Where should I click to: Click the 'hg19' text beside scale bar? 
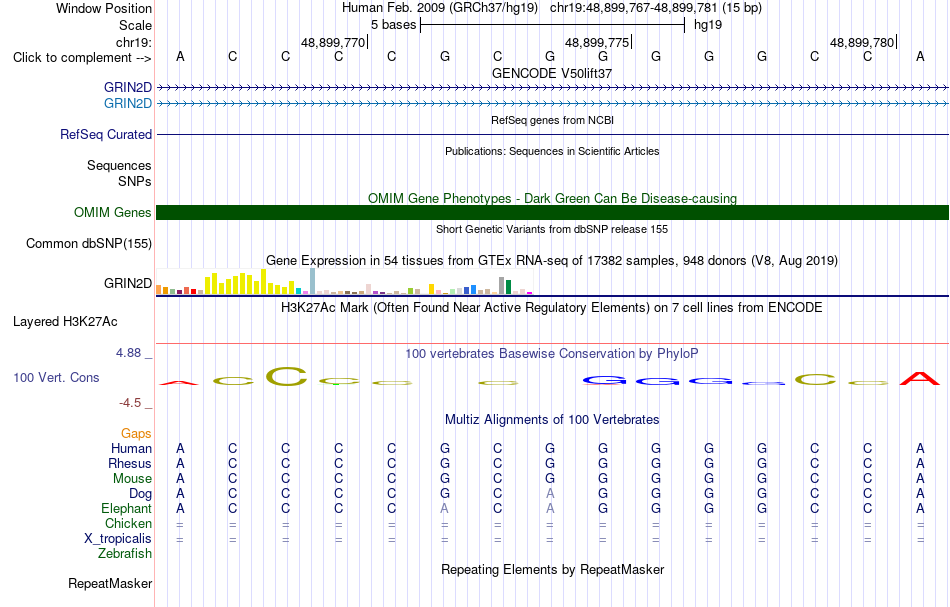click(708, 25)
